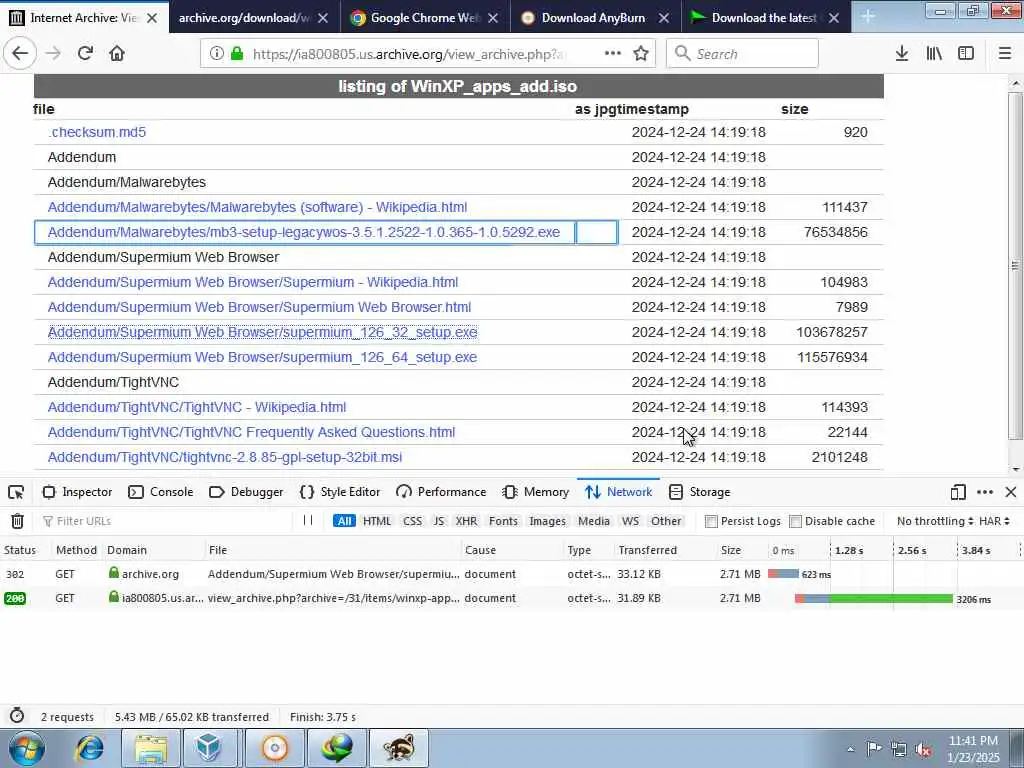Click the muted volume tray icon
The width and height of the screenshot is (1024, 768).
pyautogui.click(x=923, y=750)
